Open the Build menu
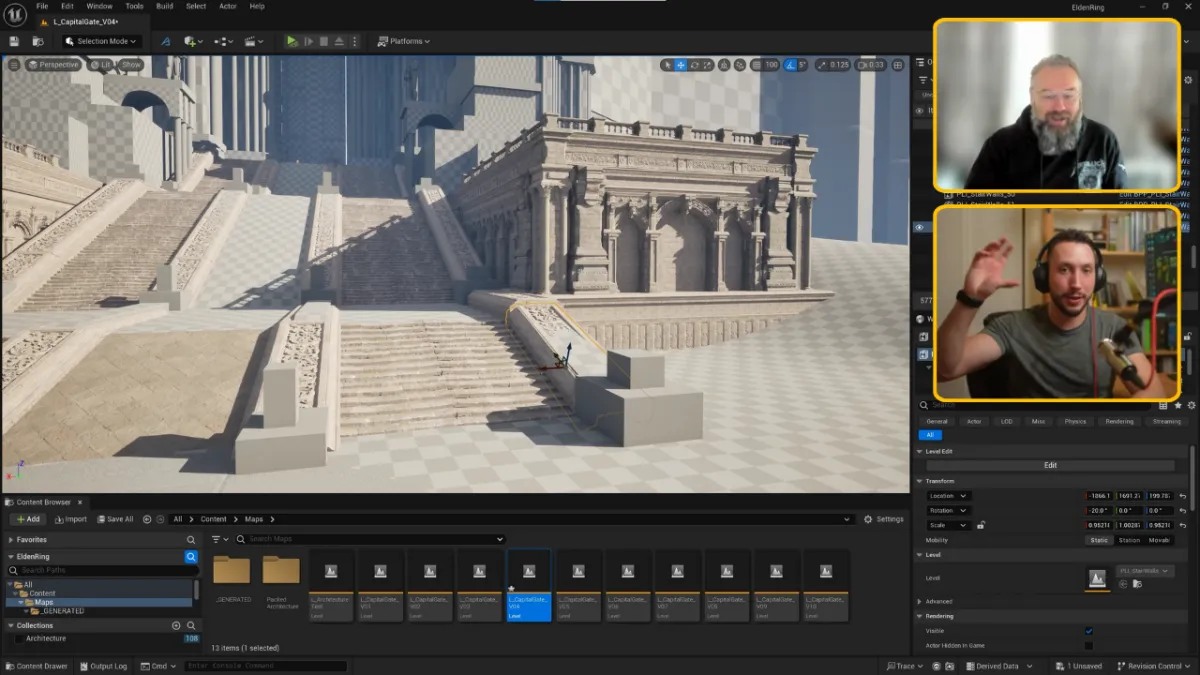Image resolution: width=1200 pixels, height=675 pixels. click(164, 6)
